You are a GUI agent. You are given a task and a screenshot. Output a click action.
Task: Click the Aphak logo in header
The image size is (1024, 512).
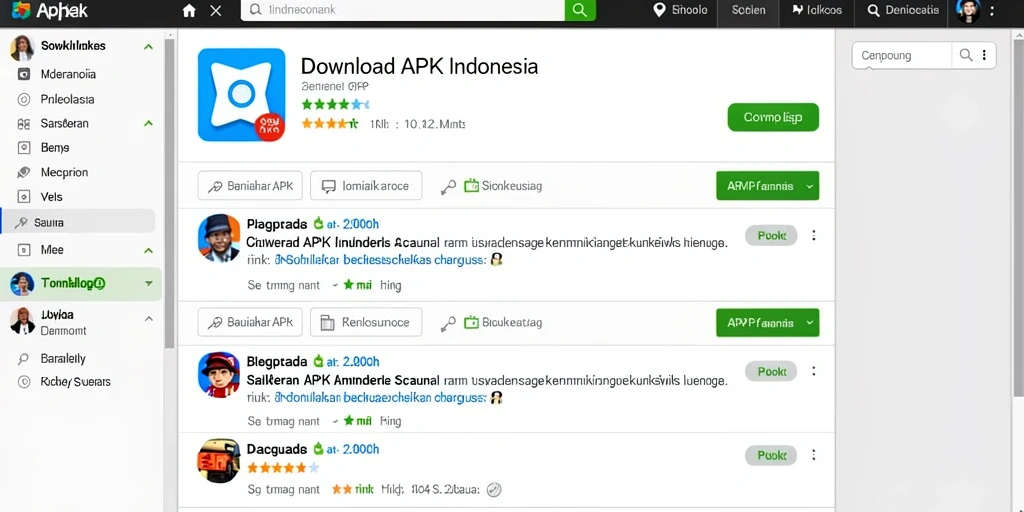pyautogui.click(x=50, y=10)
